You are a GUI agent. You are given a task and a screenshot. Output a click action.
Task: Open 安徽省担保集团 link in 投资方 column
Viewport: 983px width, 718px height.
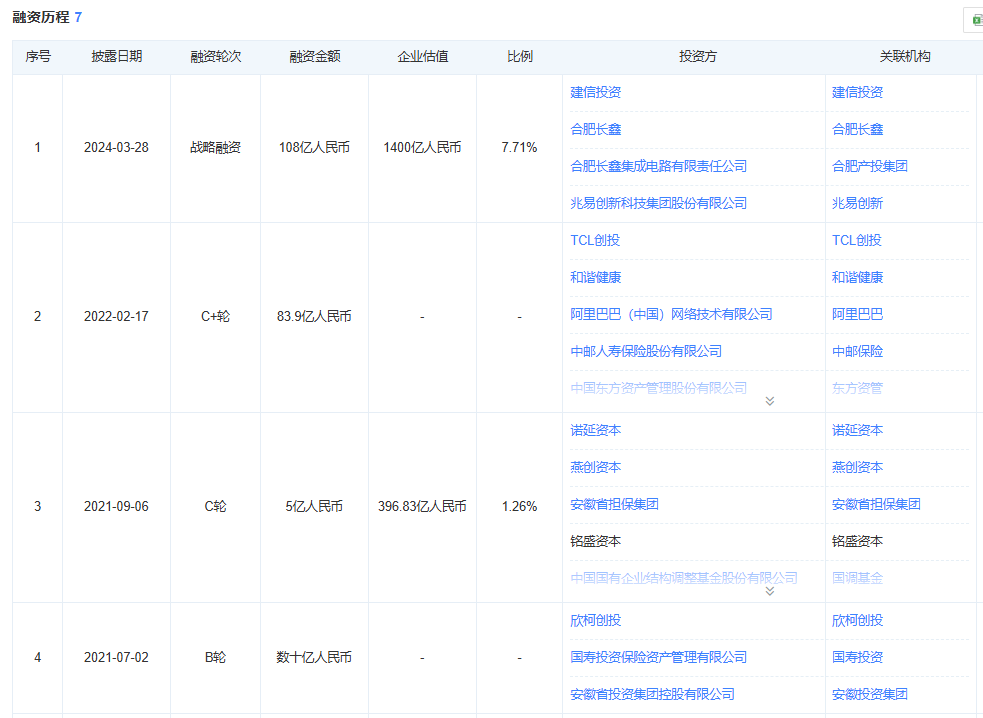click(614, 504)
